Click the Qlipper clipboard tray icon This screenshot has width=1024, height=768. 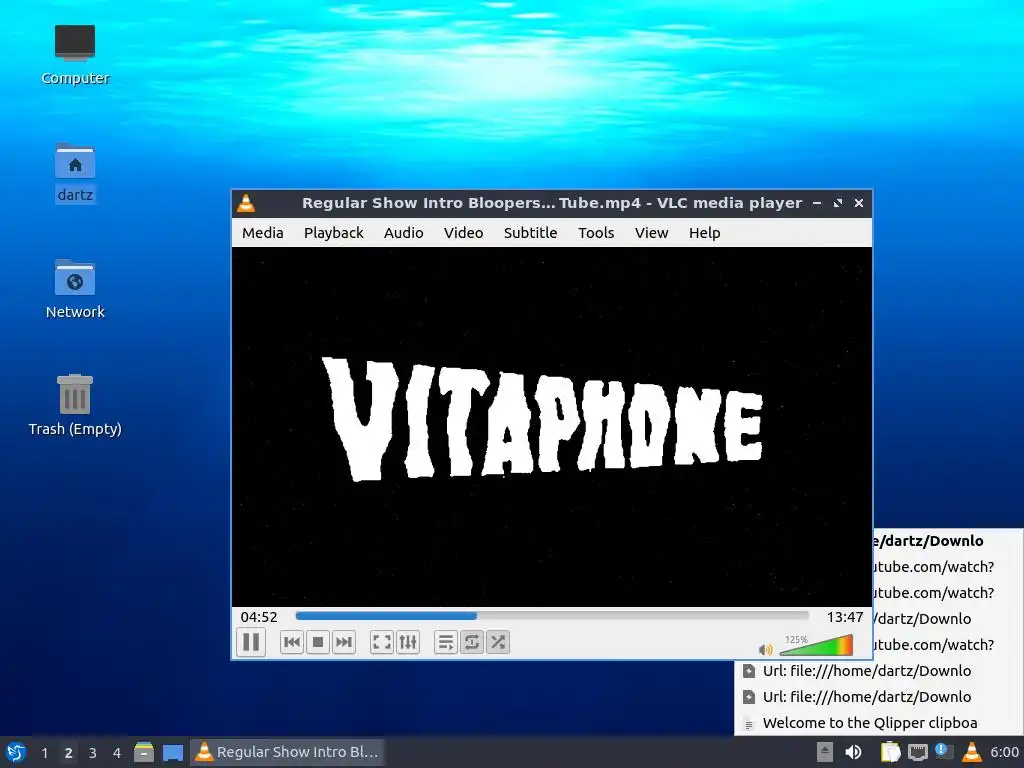890,752
